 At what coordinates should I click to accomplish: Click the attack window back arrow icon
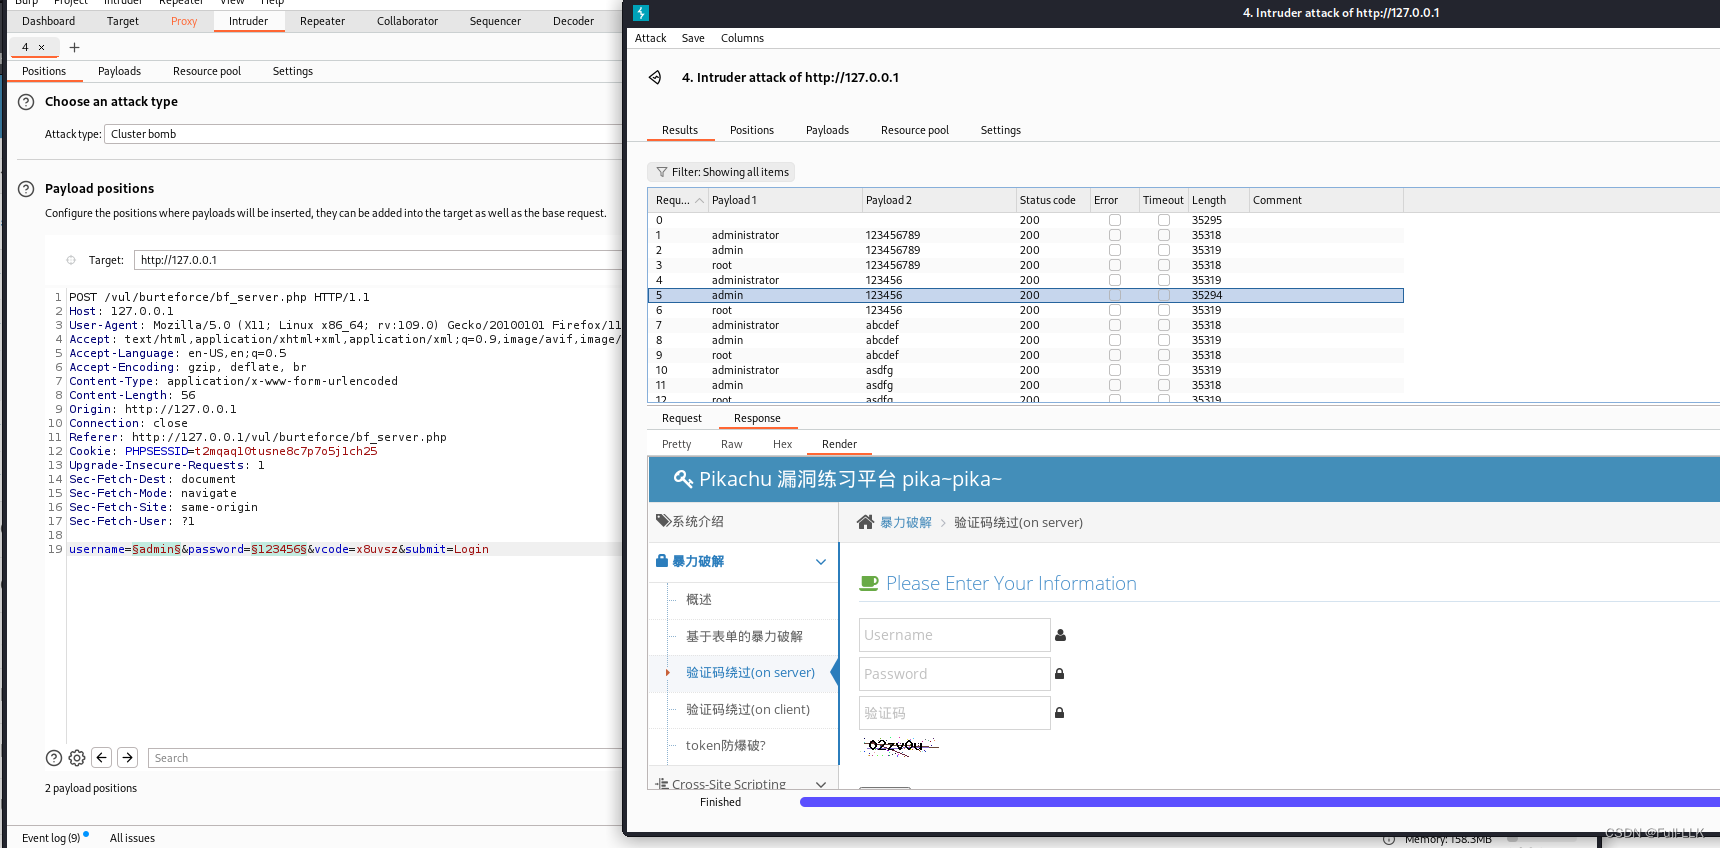tap(655, 77)
